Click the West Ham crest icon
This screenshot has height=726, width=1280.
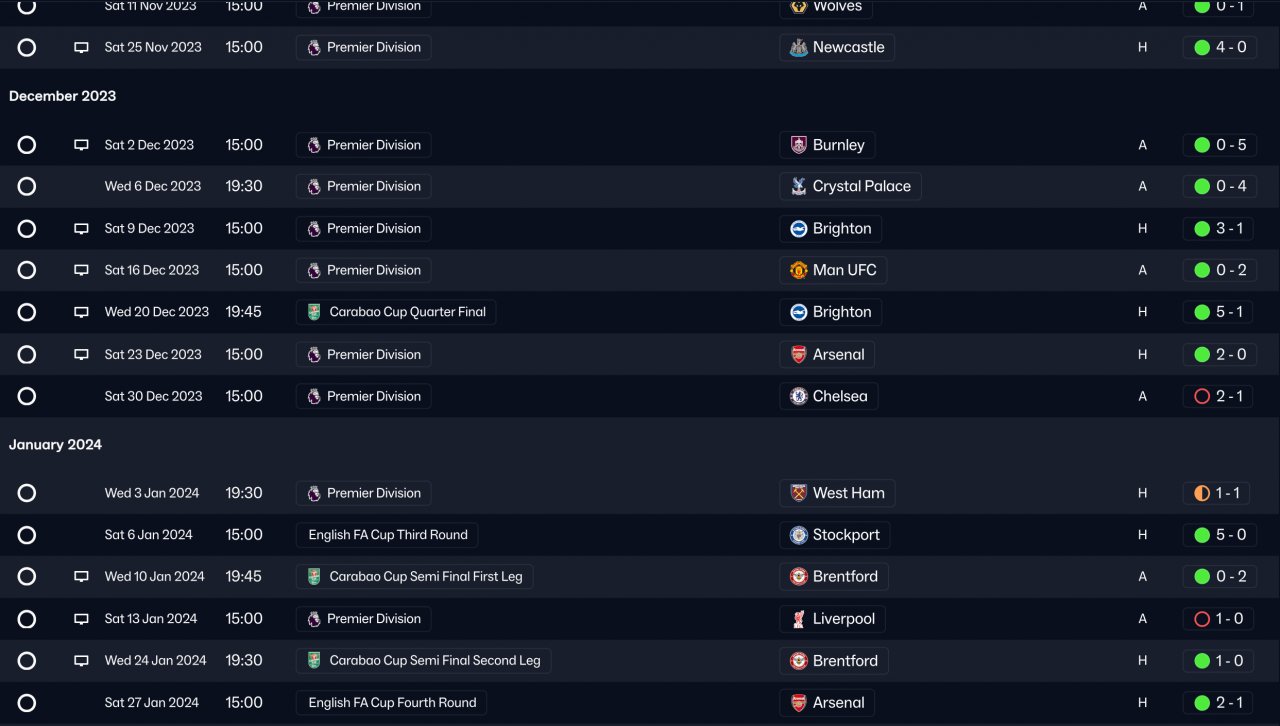[x=798, y=493]
